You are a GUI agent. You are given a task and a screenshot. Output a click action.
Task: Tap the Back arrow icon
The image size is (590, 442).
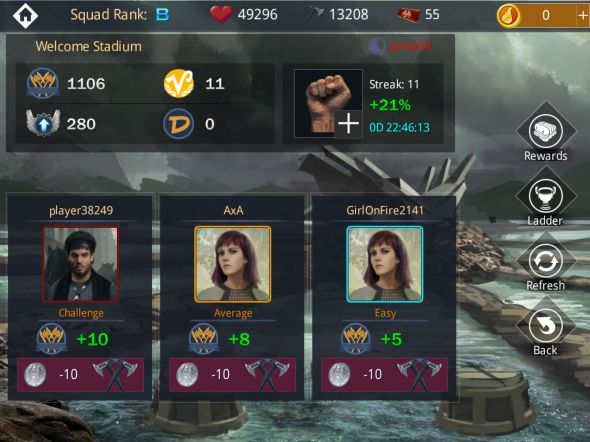[545, 326]
